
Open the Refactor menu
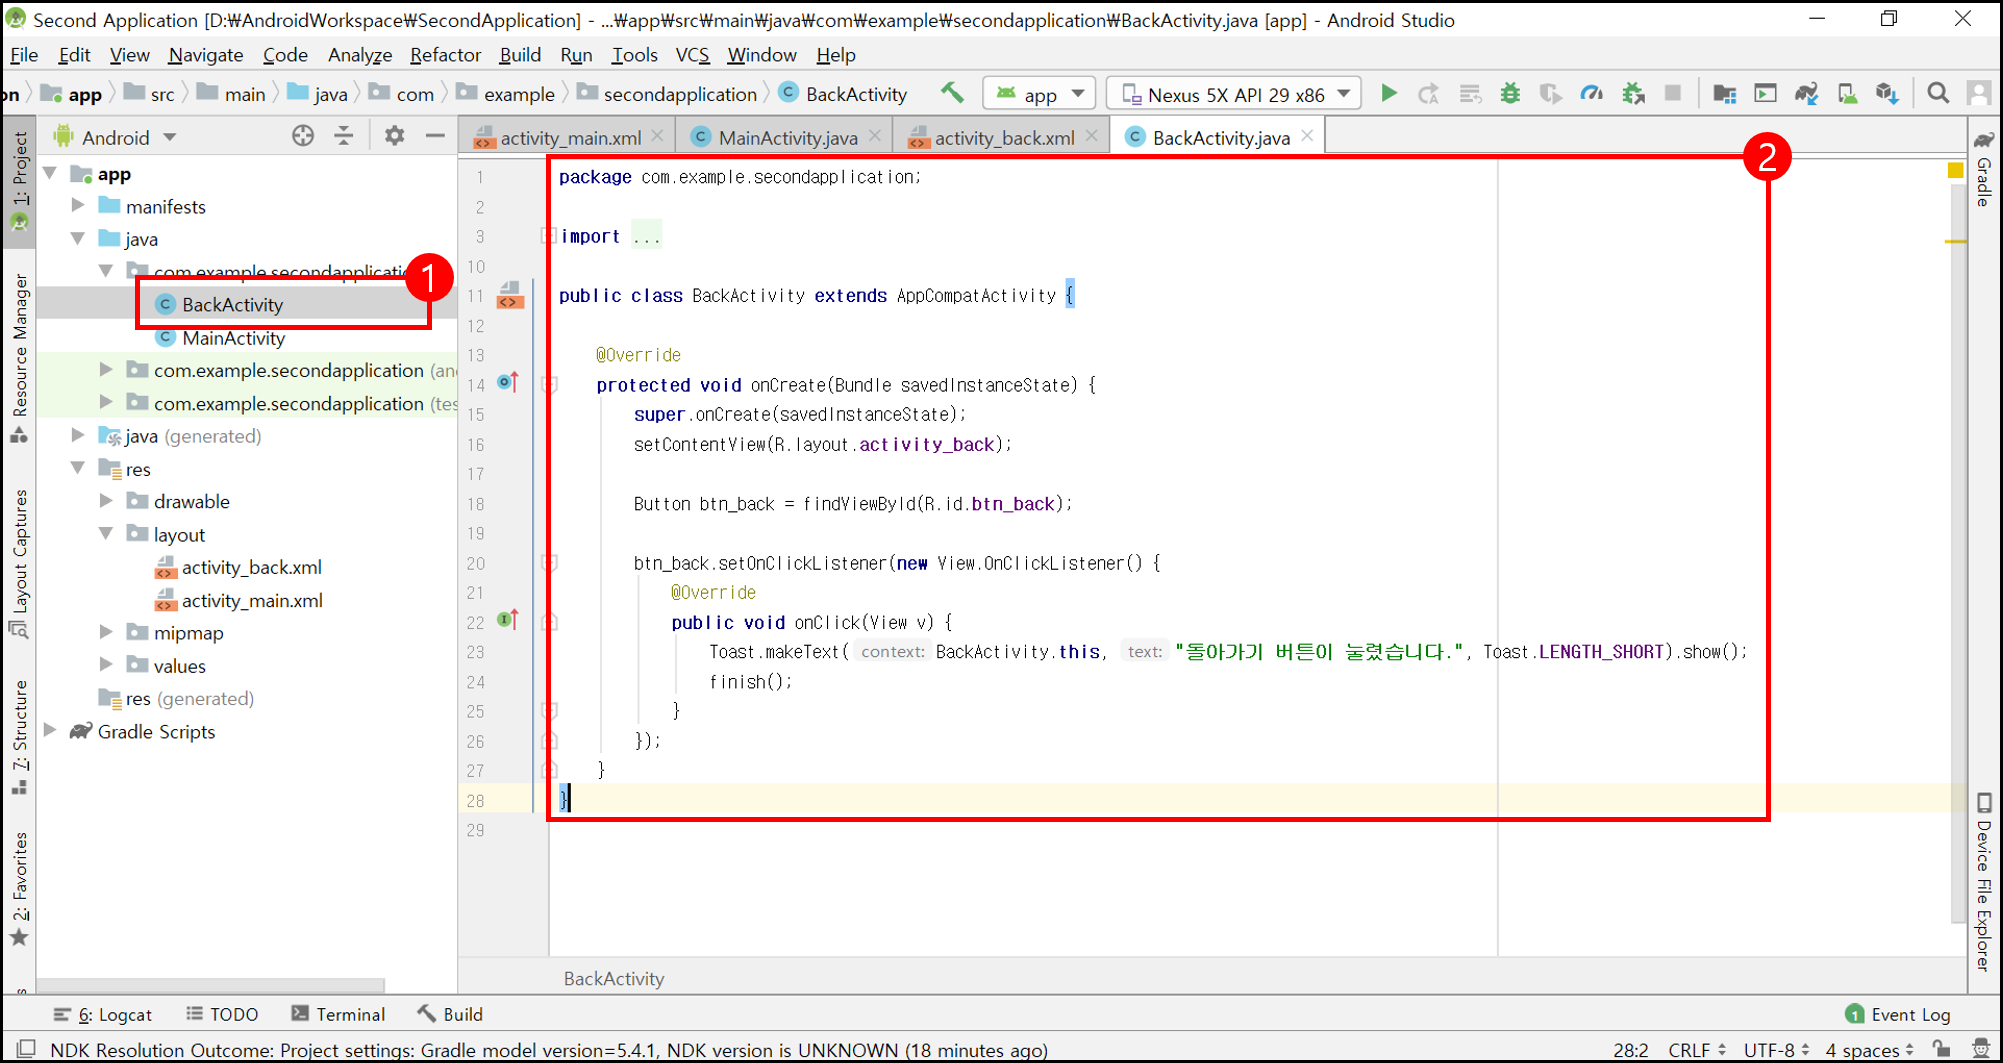pyautogui.click(x=445, y=55)
